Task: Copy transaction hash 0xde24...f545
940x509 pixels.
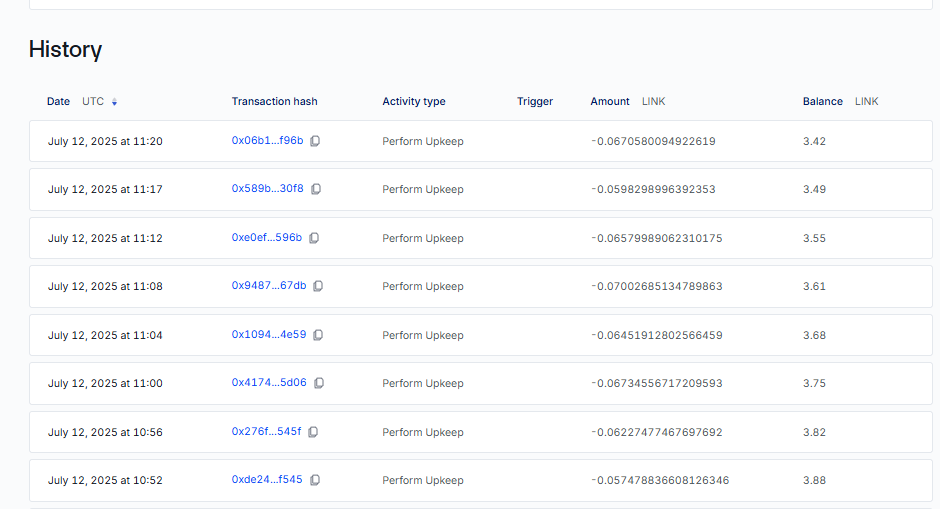Action: 315,480
